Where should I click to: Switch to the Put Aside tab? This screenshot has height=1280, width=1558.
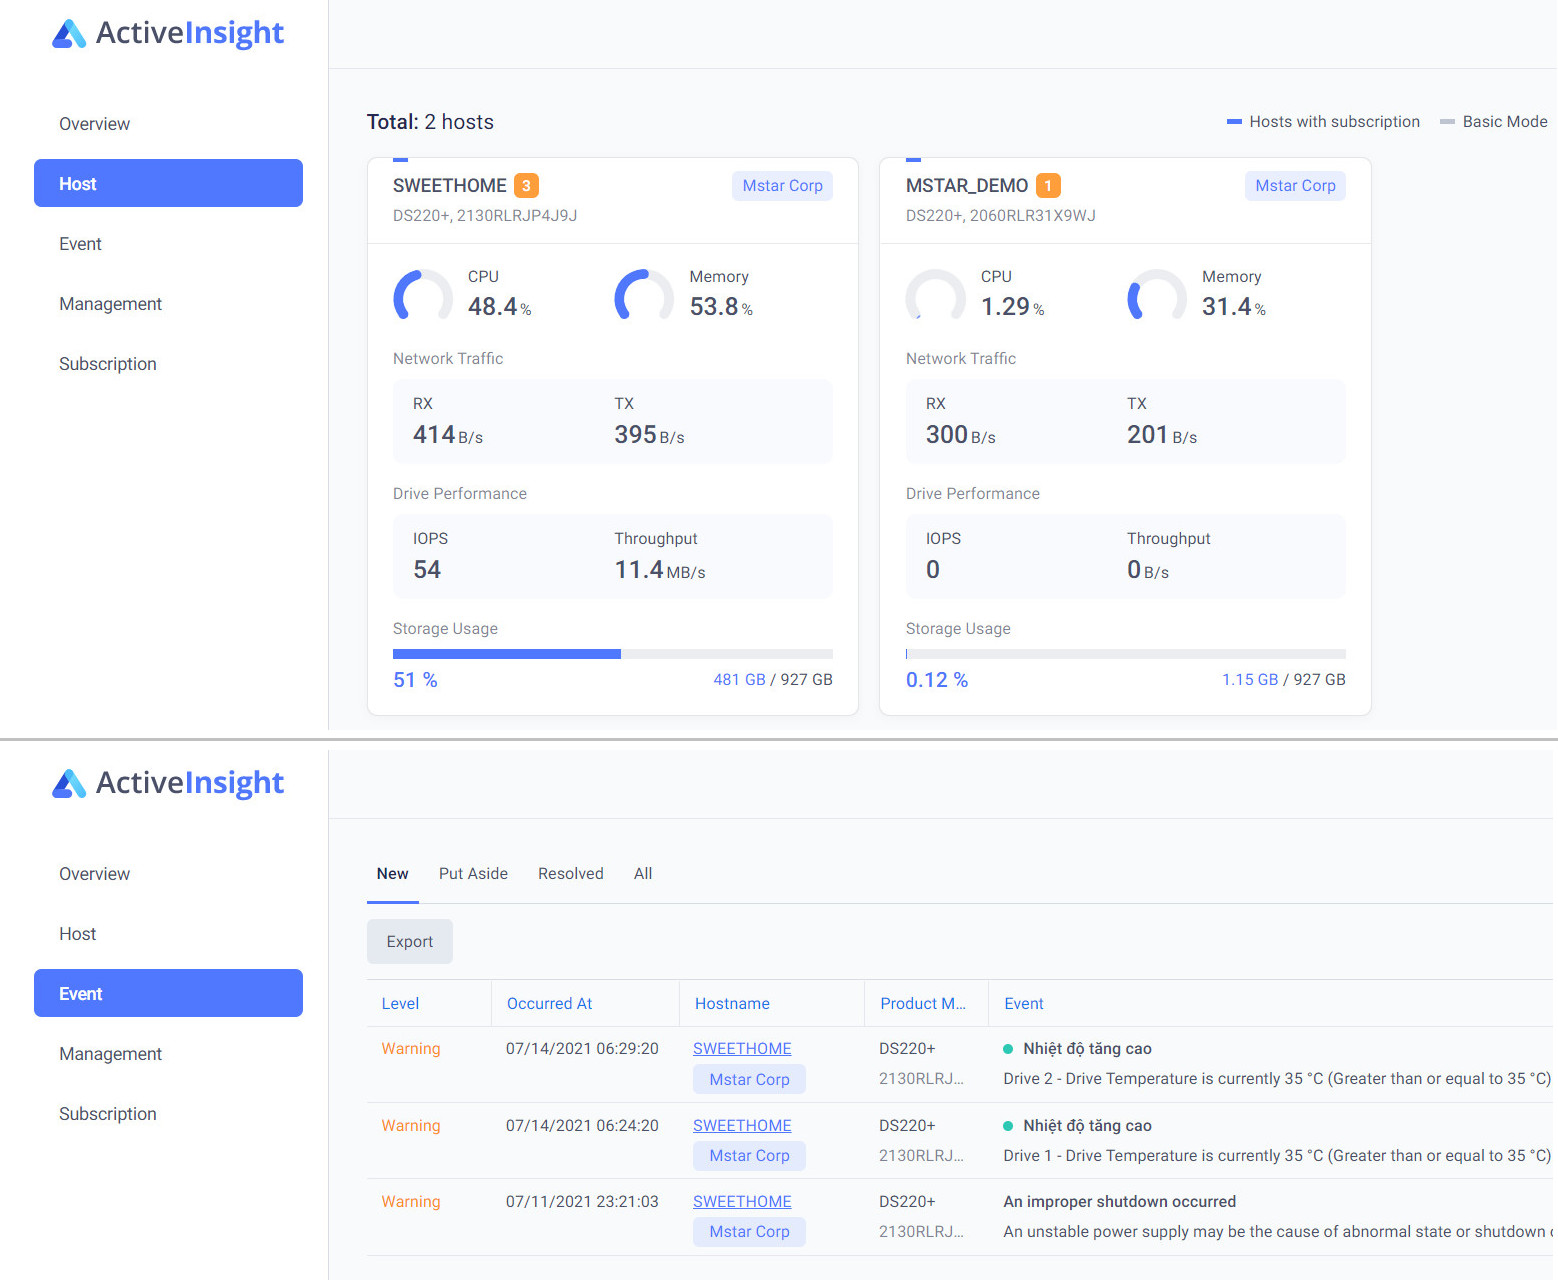tap(473, 873)
